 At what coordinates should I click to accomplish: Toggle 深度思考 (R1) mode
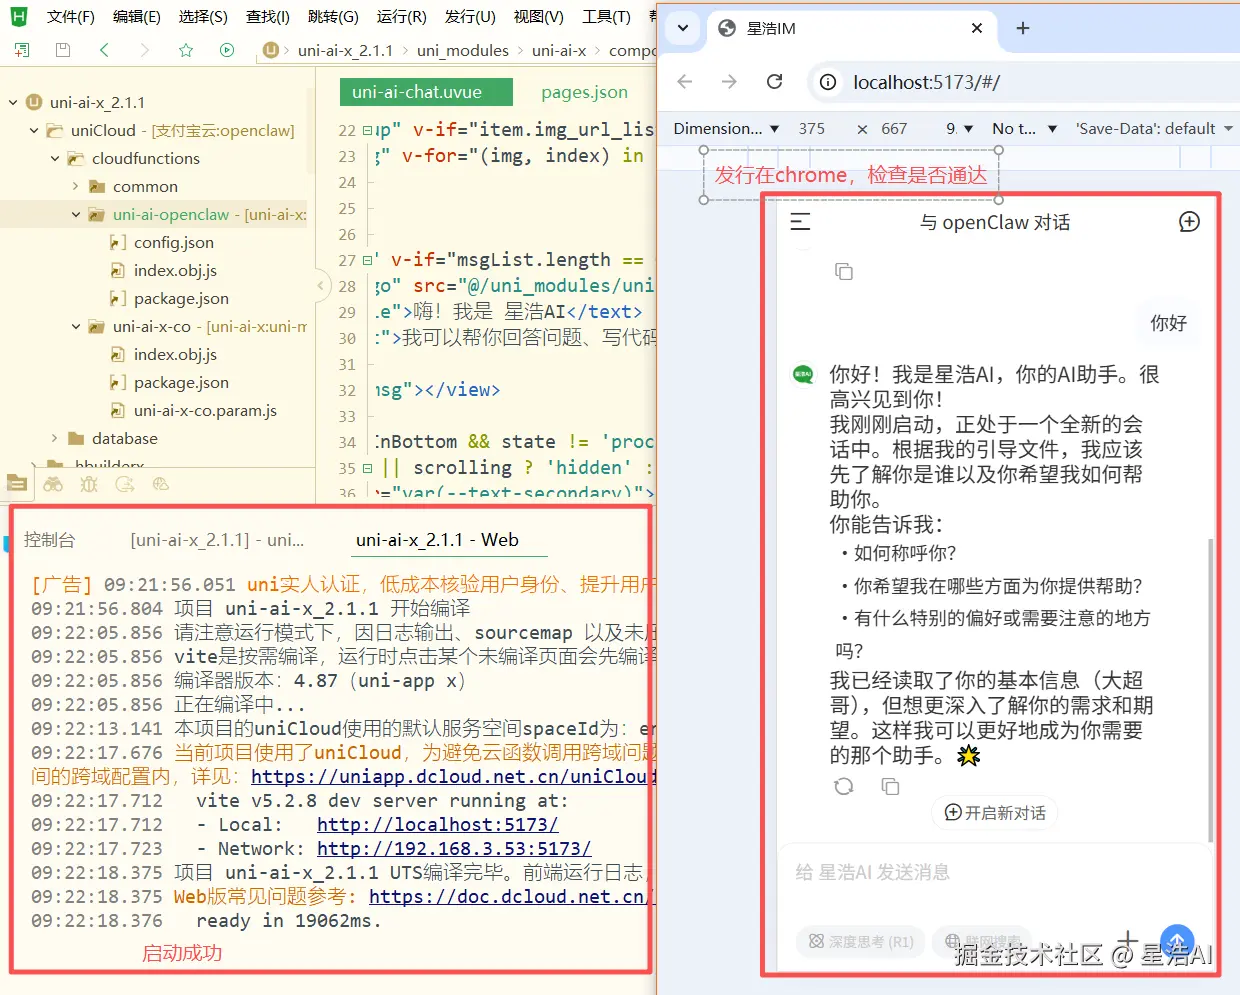pos(861,941)
